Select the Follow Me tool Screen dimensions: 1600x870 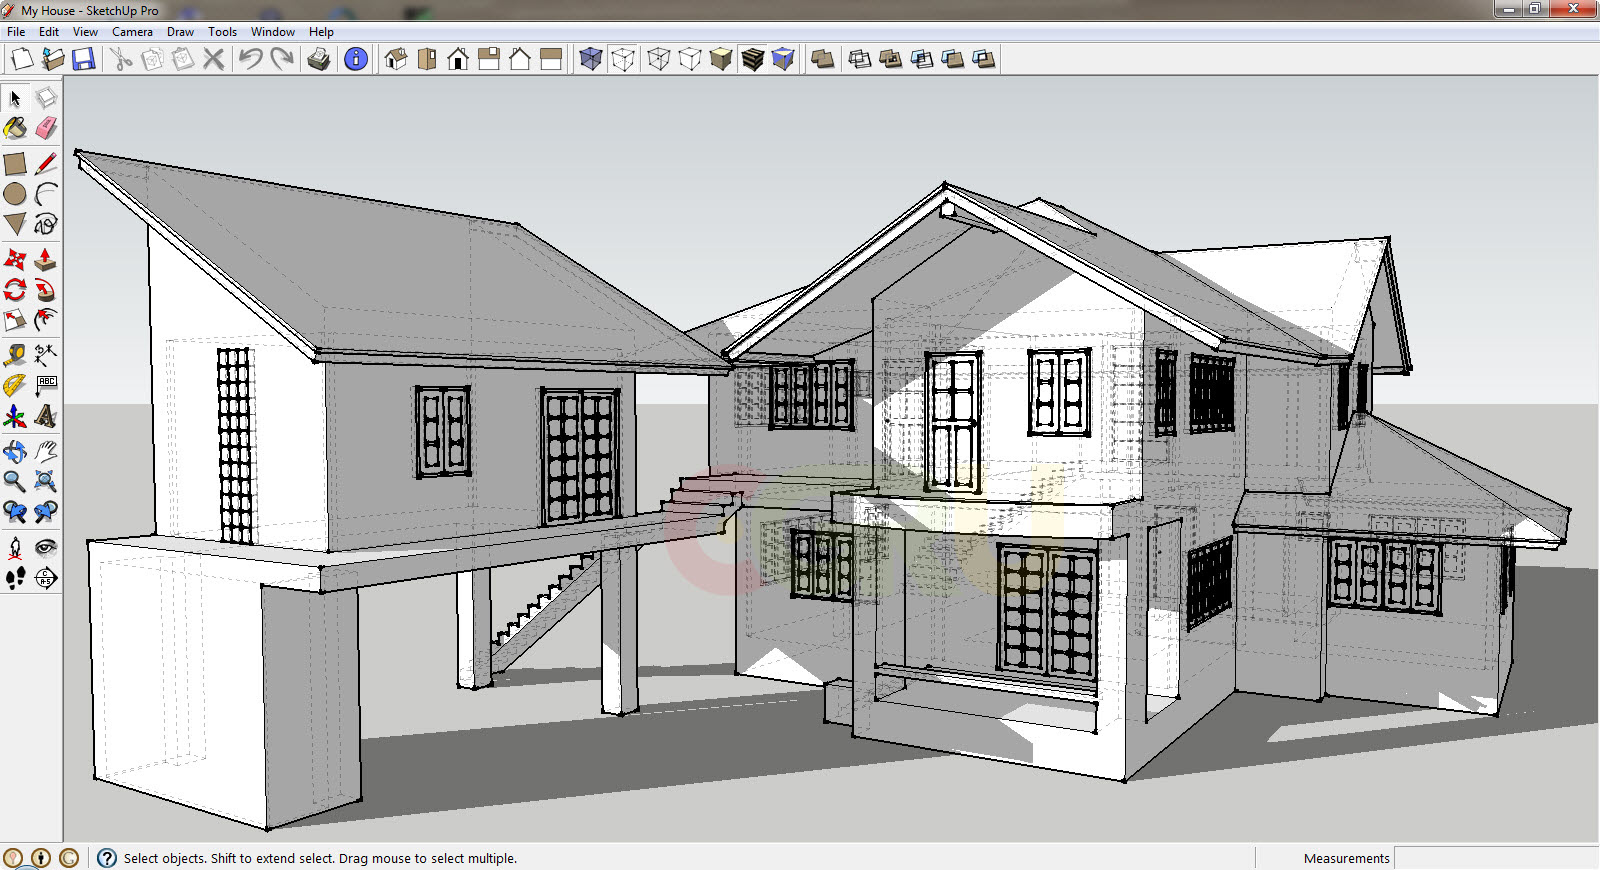pyautogui.click(x=46, y=290)
